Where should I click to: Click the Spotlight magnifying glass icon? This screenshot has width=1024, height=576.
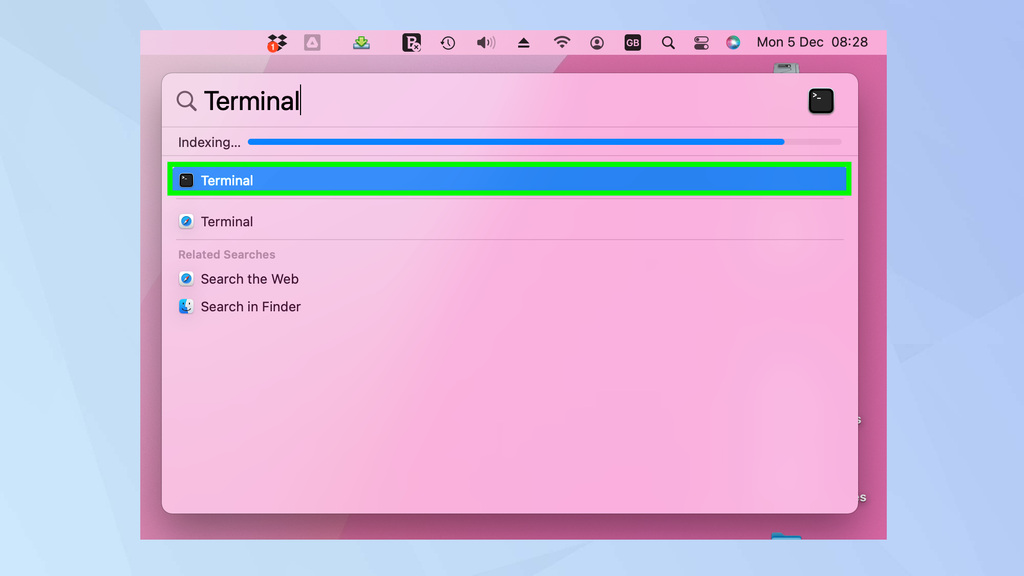(668, 42)
